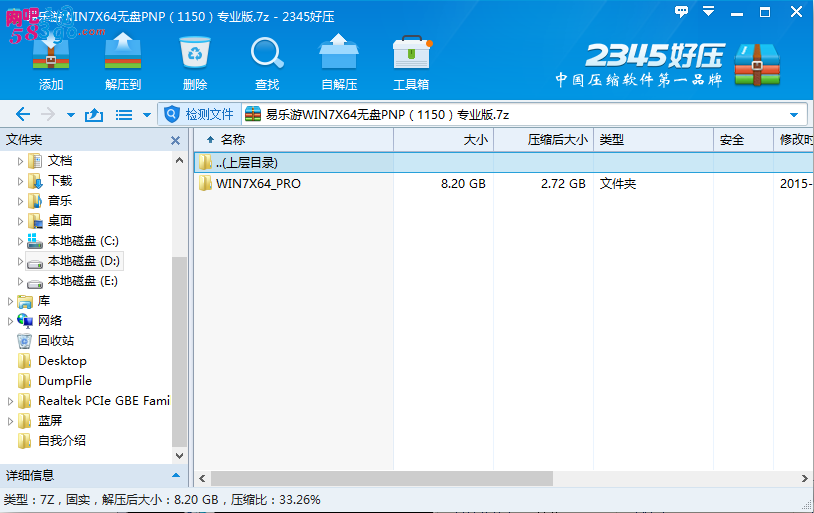Viewport: 814px width, 513px height.
Task: Sort by the 类型 column header
Action: (x=653, y=140)
